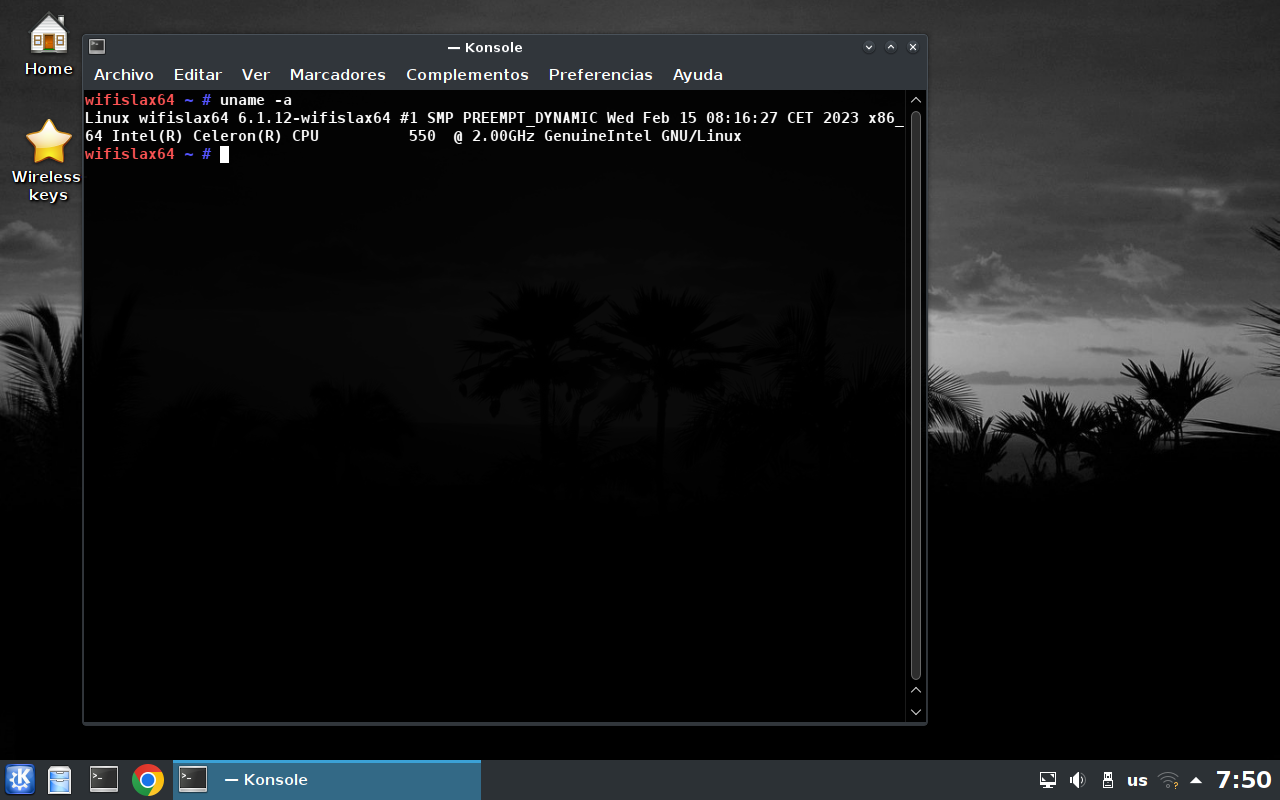Expand hidden system tray icons arrow
The image size is (1280, 800).
point(1196,780)
